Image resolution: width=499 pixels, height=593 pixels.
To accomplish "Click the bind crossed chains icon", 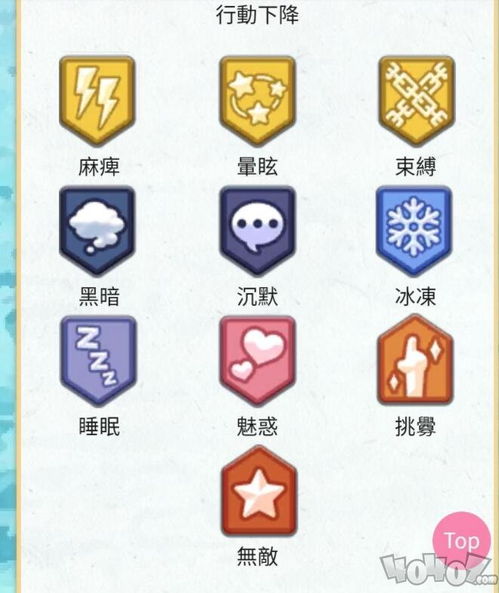I will click(x=416, y=101).
